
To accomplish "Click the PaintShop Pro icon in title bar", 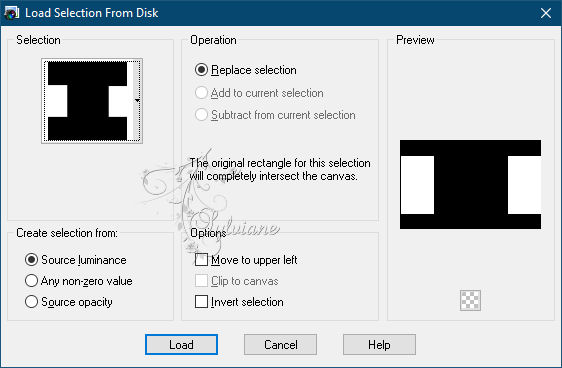I will [11, 13].
